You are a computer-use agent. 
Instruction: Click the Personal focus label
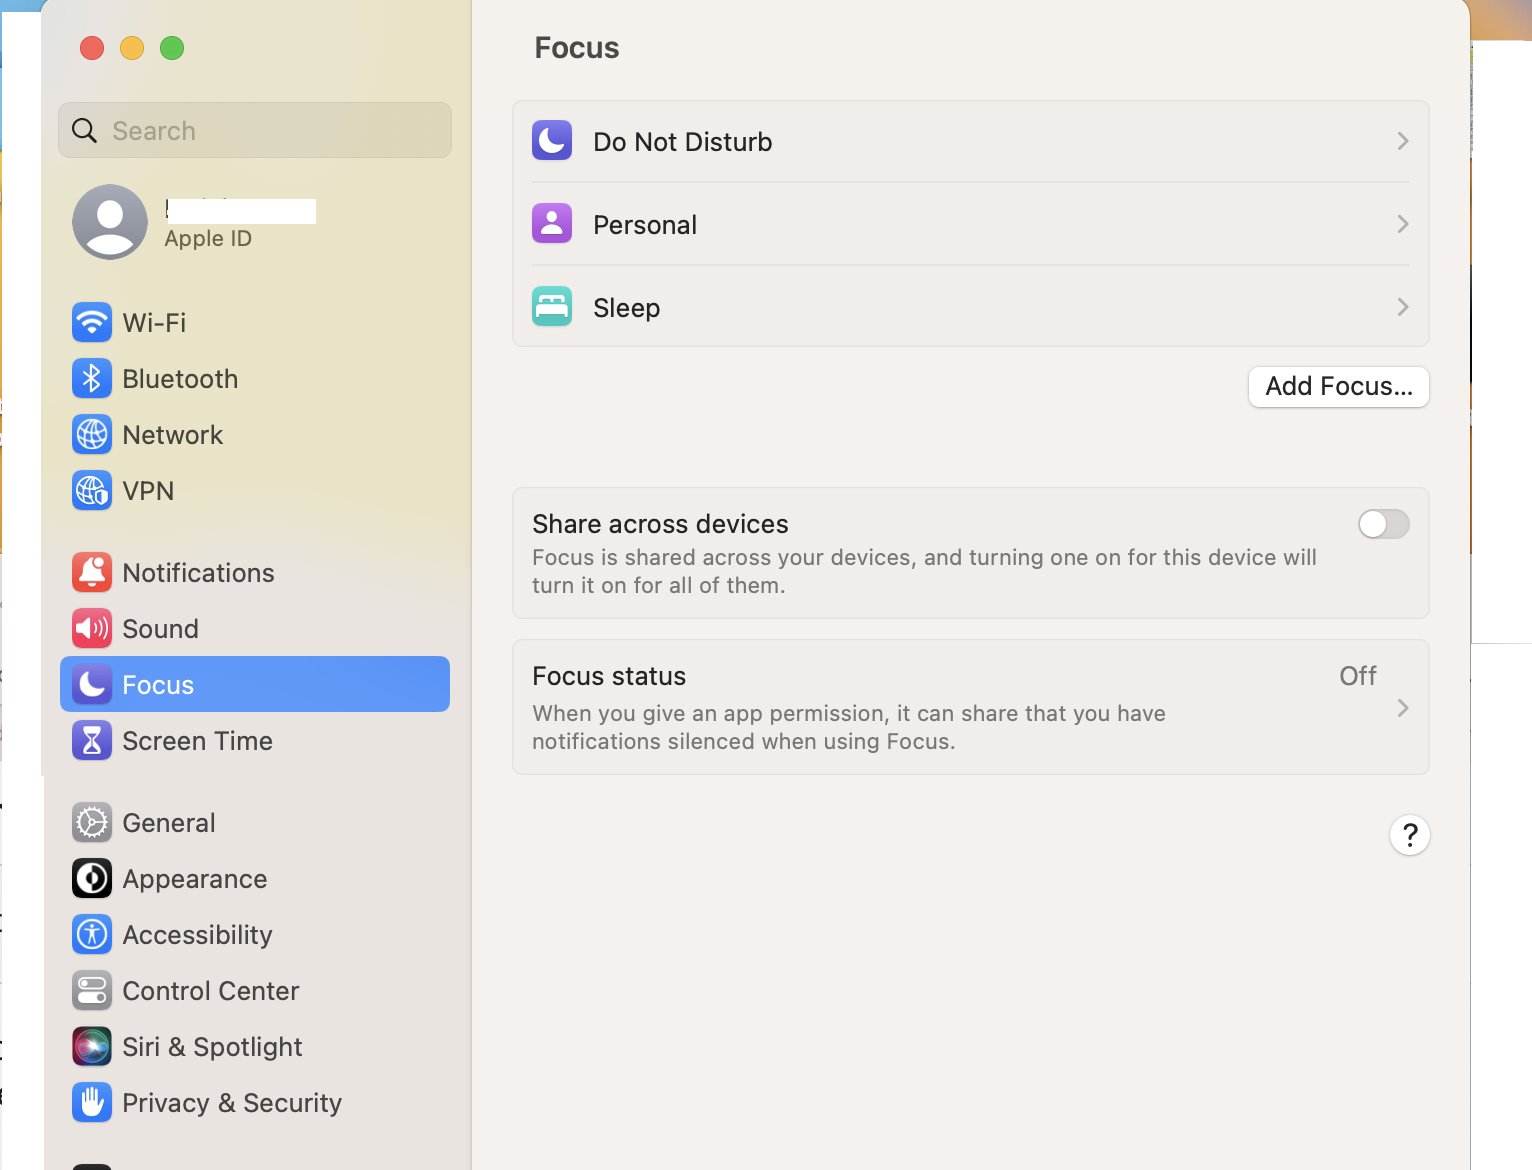[x=645, y=225]
